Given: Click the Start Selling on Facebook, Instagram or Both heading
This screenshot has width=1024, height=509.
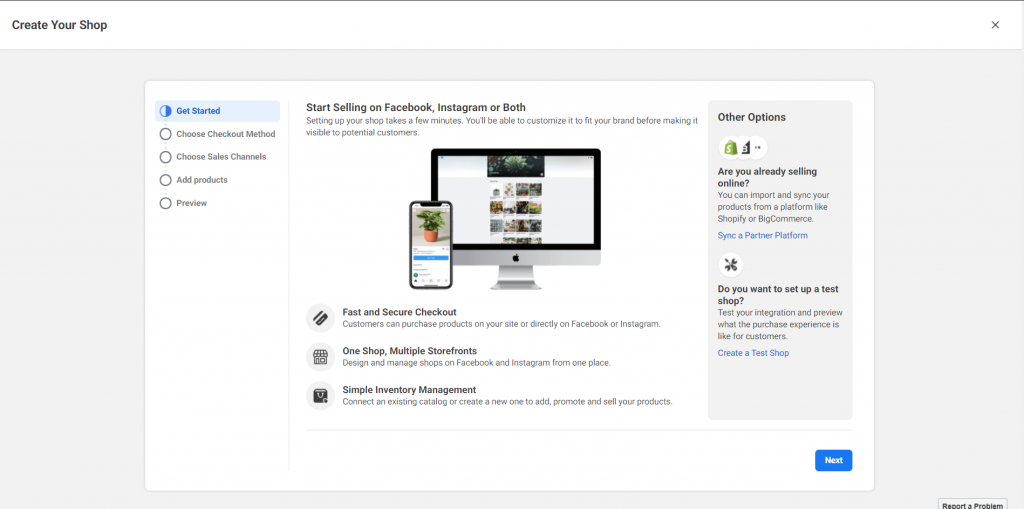Looking at the screenshot, I should point(416,107).
